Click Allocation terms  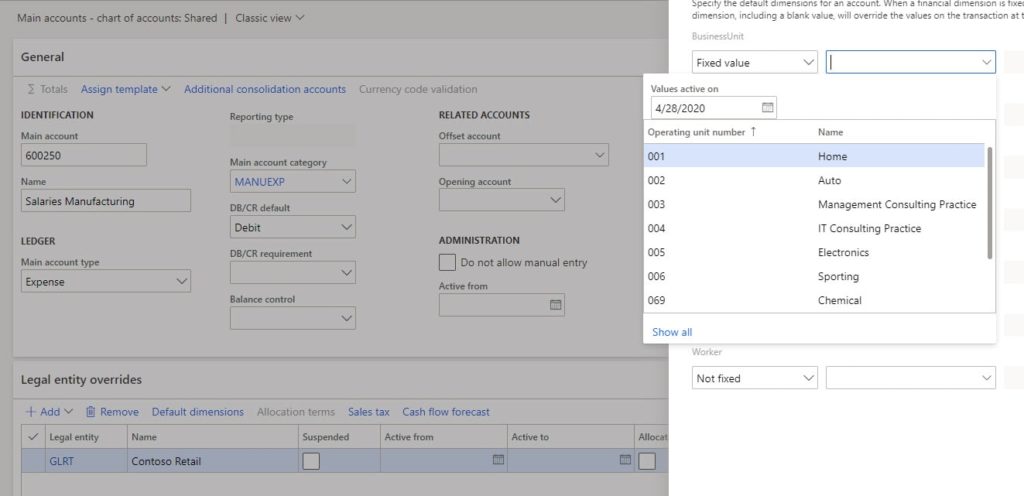(296, 412)
